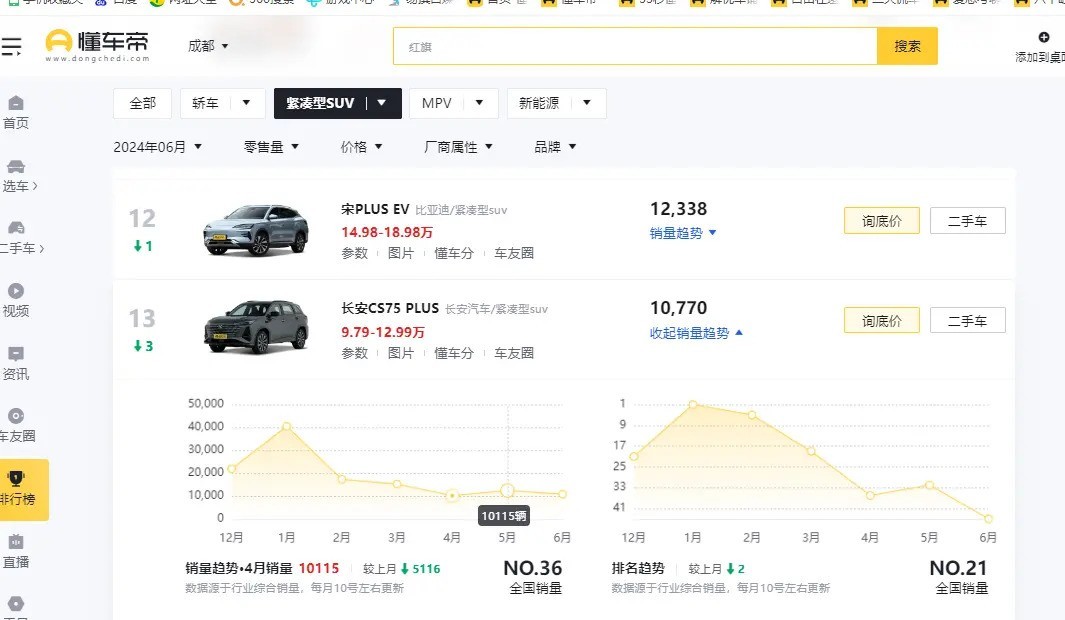The height and width of the screenshot is (620, 1065).
Task: Open the 车友圈 sidebar icon
Action: [x=16, y=416]
